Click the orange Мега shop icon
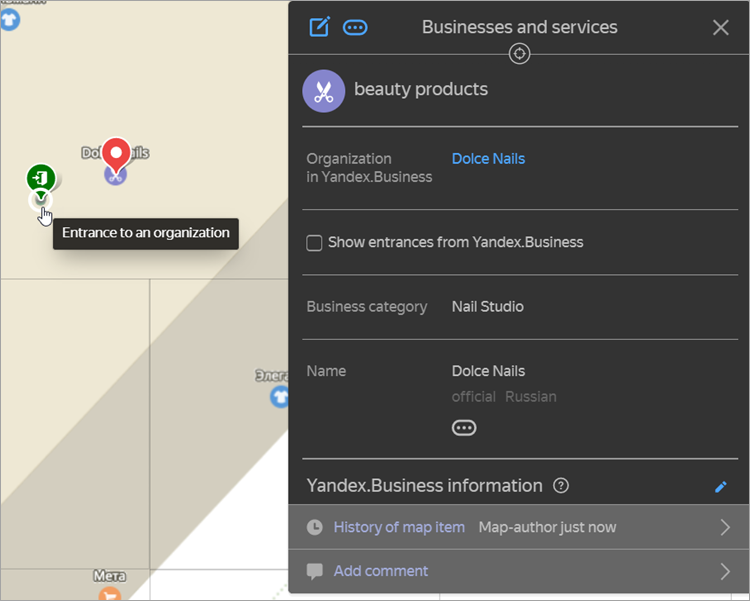 click(110, 594)
